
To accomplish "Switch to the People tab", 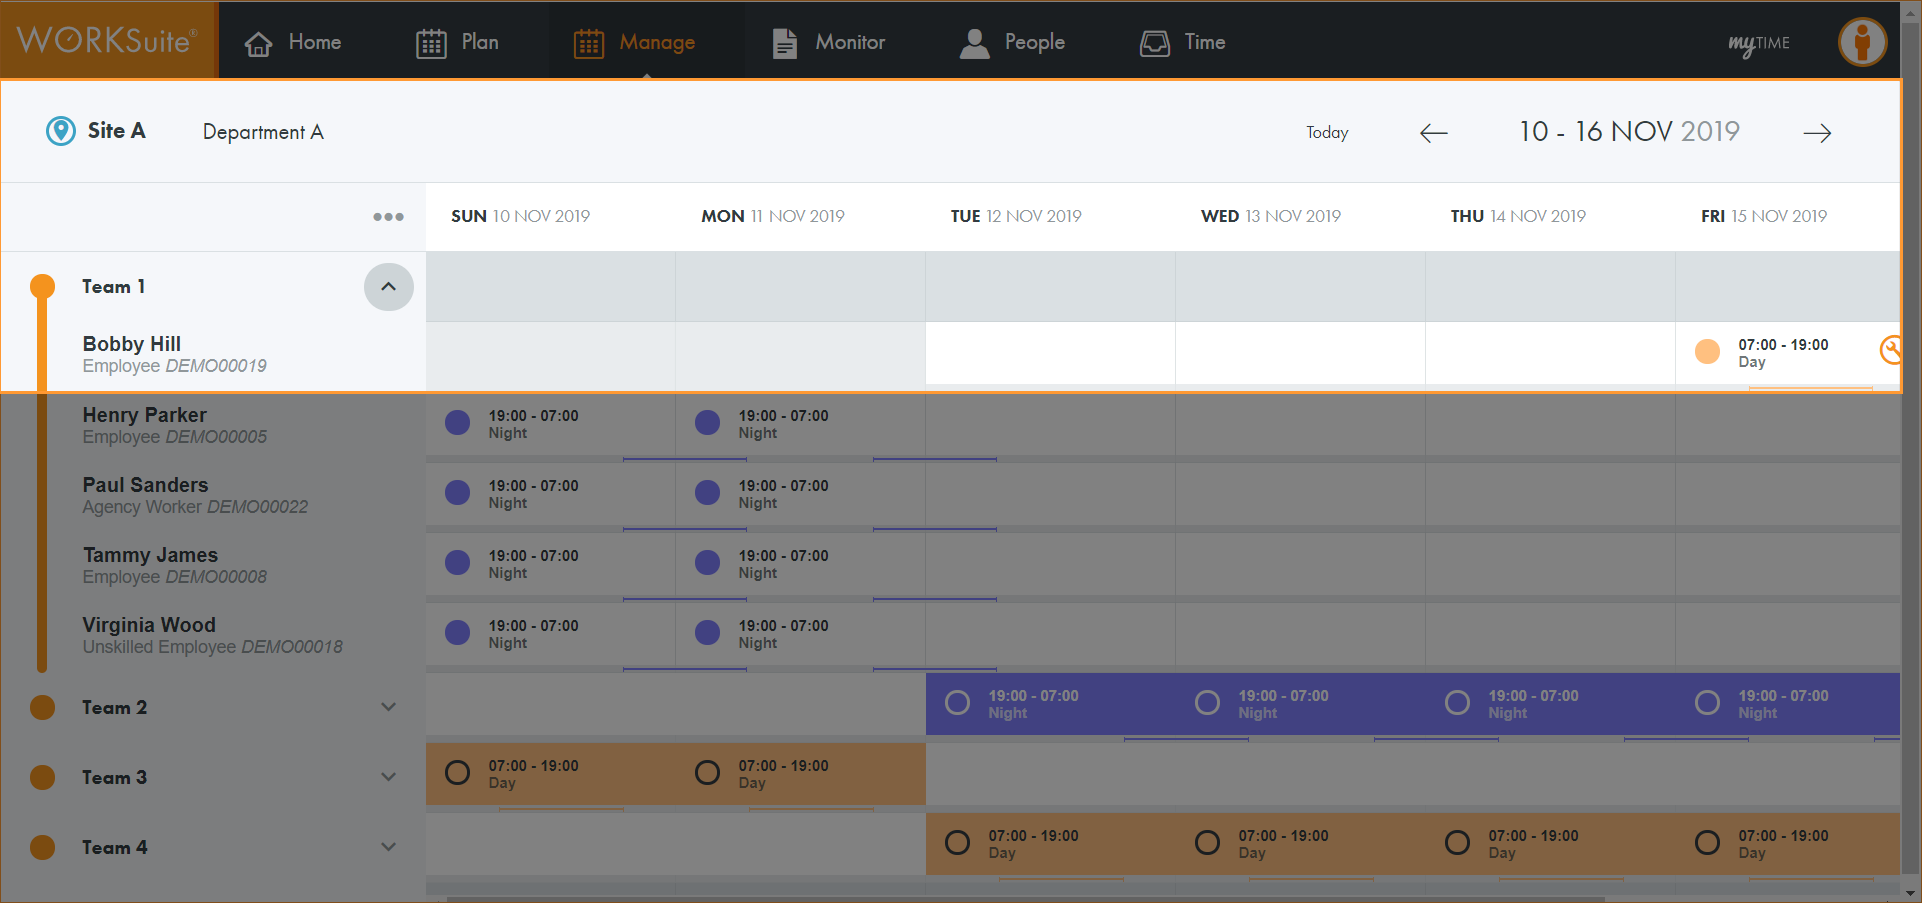I will coord(1012,42).
